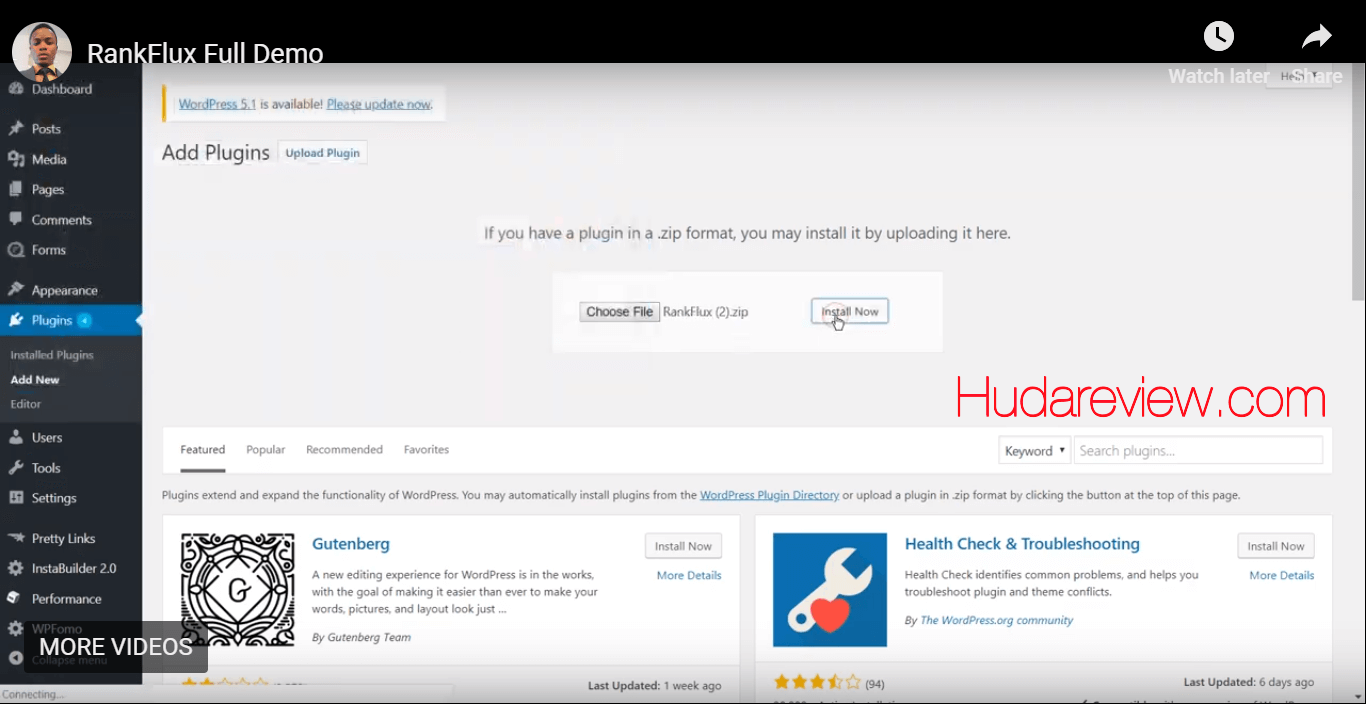Screen dimensions: 1366x704
Task: Click the WordPress 5.1 link
Action: (x=217, y=104)
